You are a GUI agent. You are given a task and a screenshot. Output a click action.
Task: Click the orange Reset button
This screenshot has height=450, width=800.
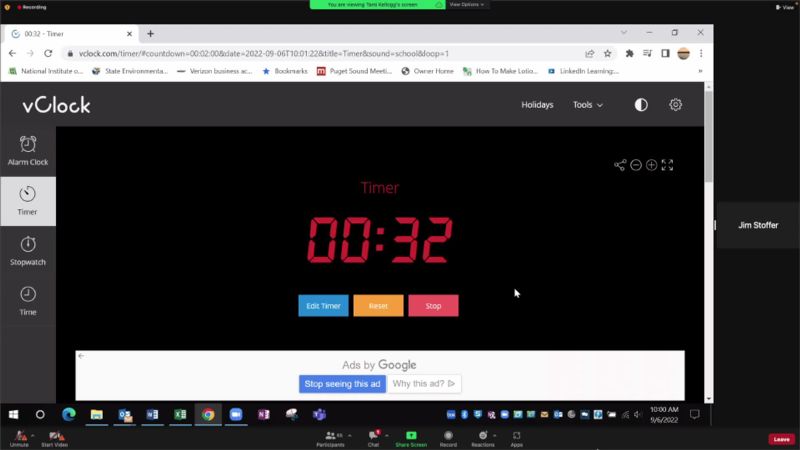pyautogui.click(x=378, y=306)
